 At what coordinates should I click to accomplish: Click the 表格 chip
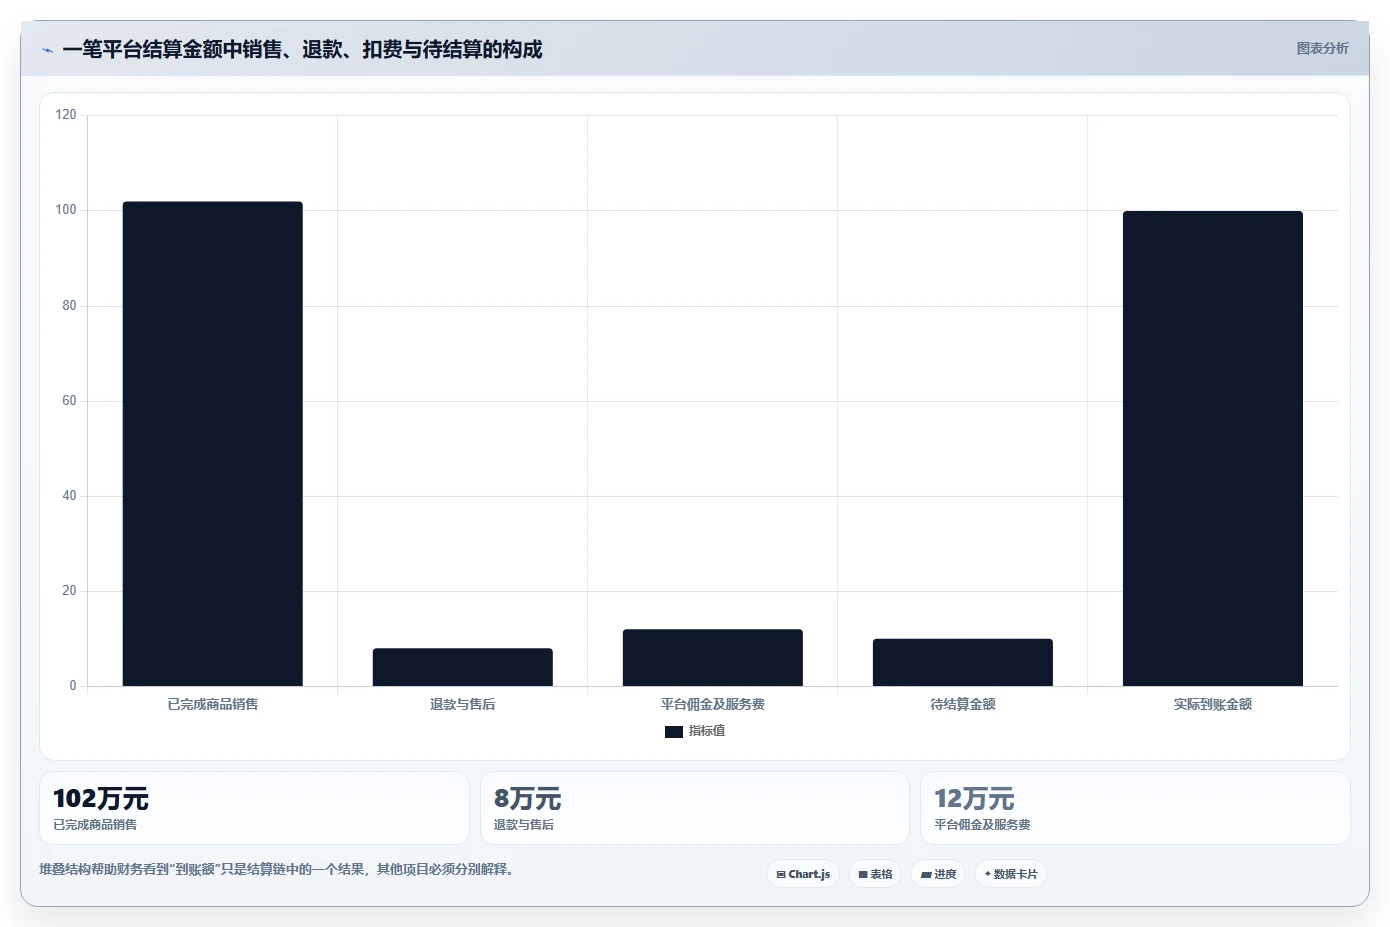[x=875, y=874]
